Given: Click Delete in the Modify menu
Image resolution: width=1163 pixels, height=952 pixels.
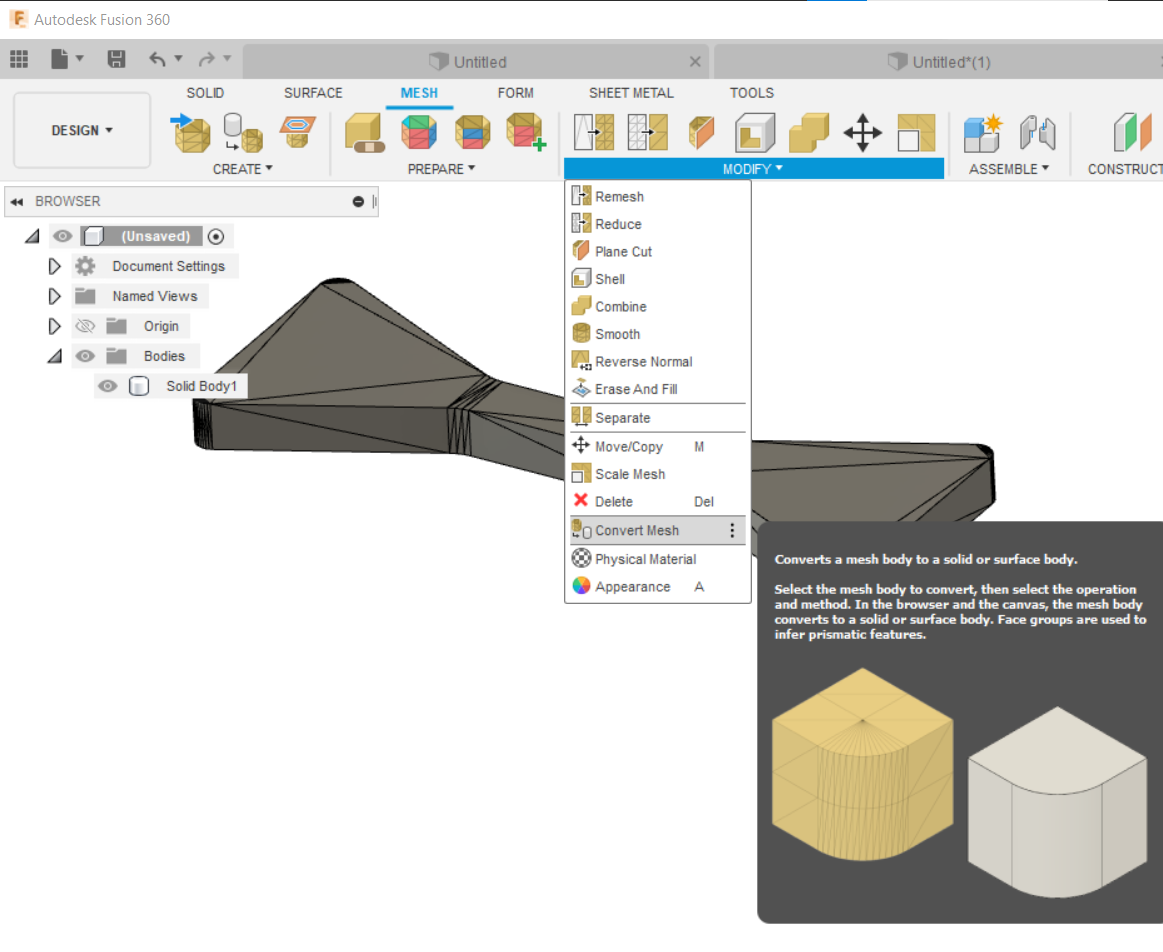Looking at the screenshot, I should [612, 501].
